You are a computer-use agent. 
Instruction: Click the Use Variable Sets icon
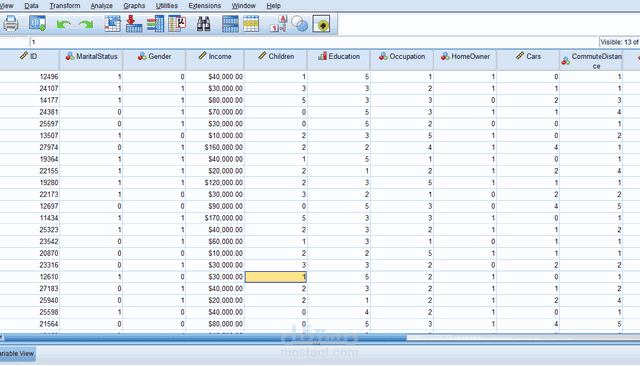coord(300,24)
